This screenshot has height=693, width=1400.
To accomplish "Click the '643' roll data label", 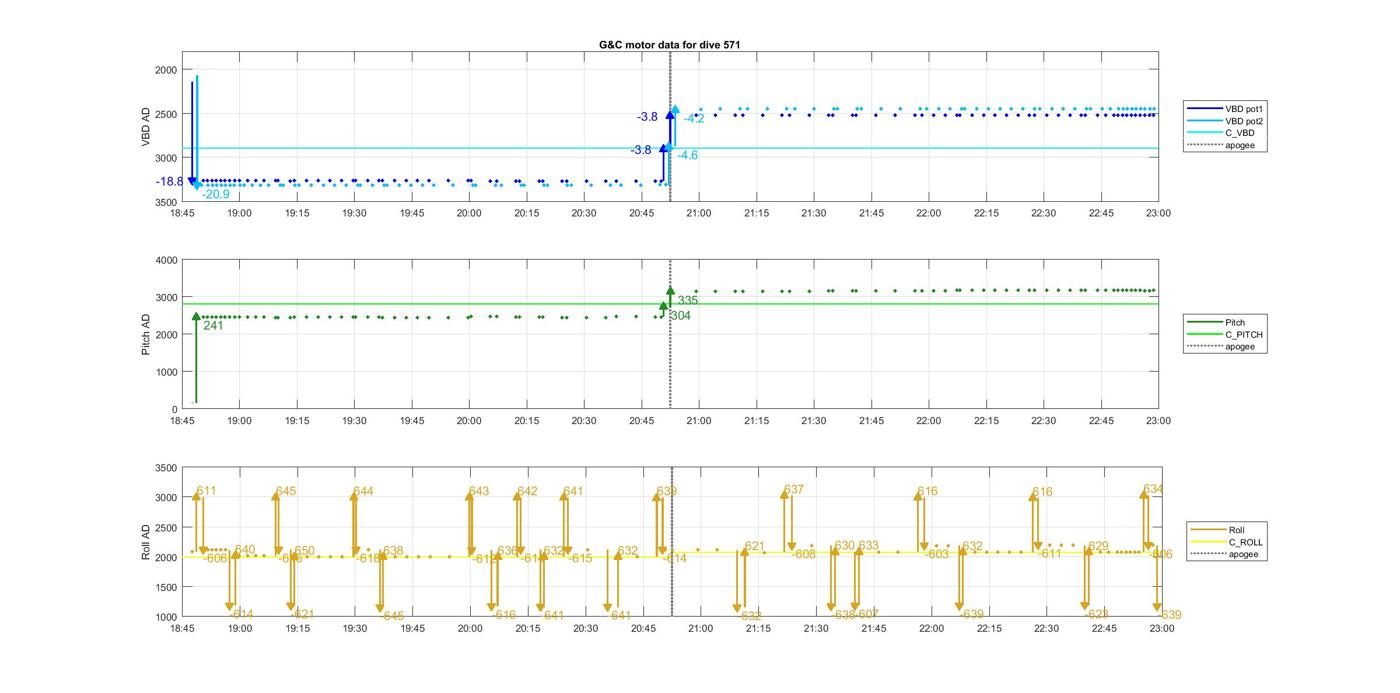I will 479,491.
